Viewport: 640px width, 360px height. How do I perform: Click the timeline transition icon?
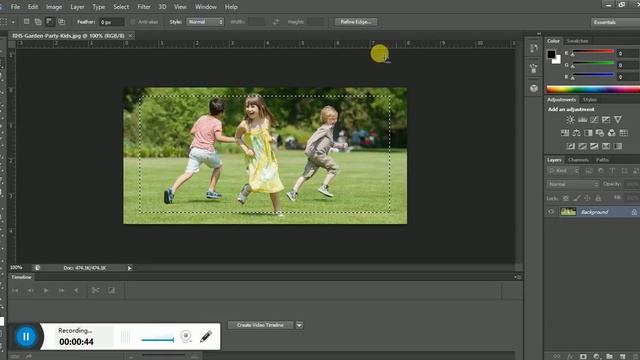click(x=111, y=290)
